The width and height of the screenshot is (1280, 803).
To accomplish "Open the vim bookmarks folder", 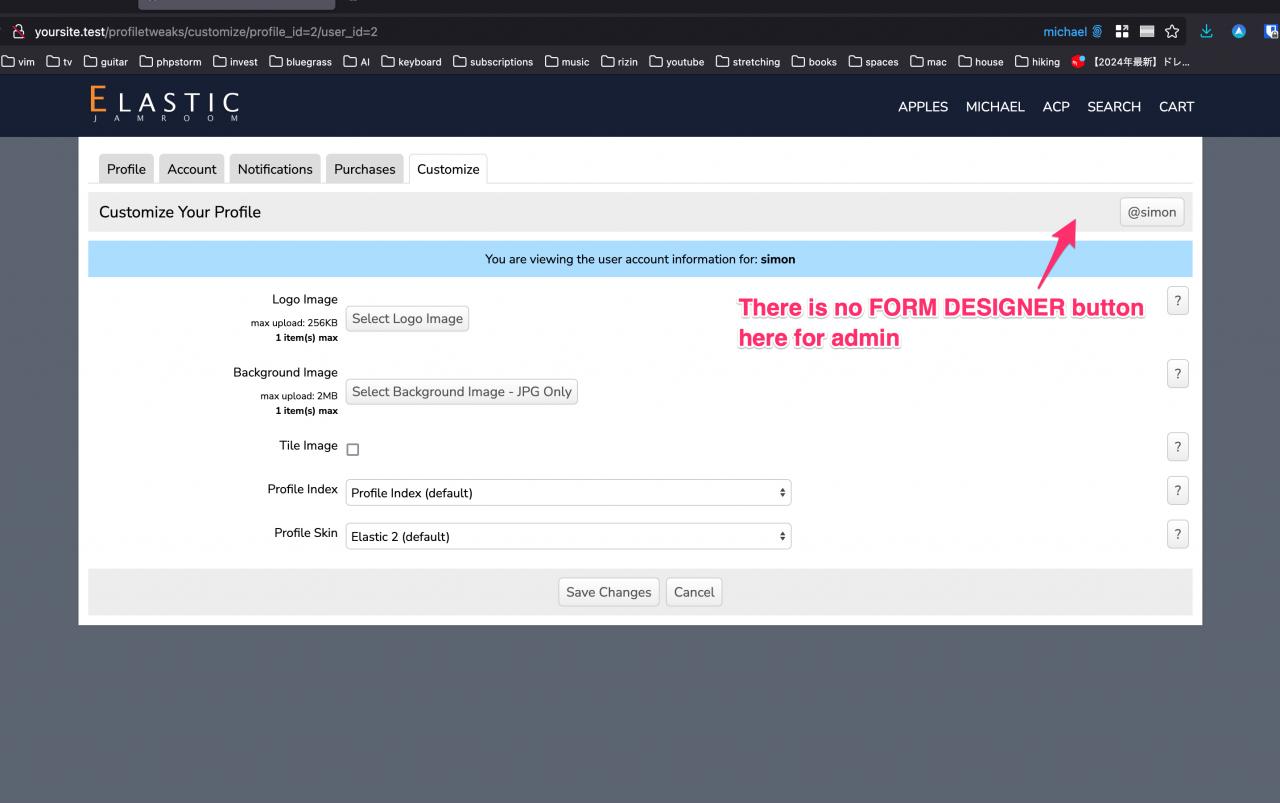I will coord(18,62).
